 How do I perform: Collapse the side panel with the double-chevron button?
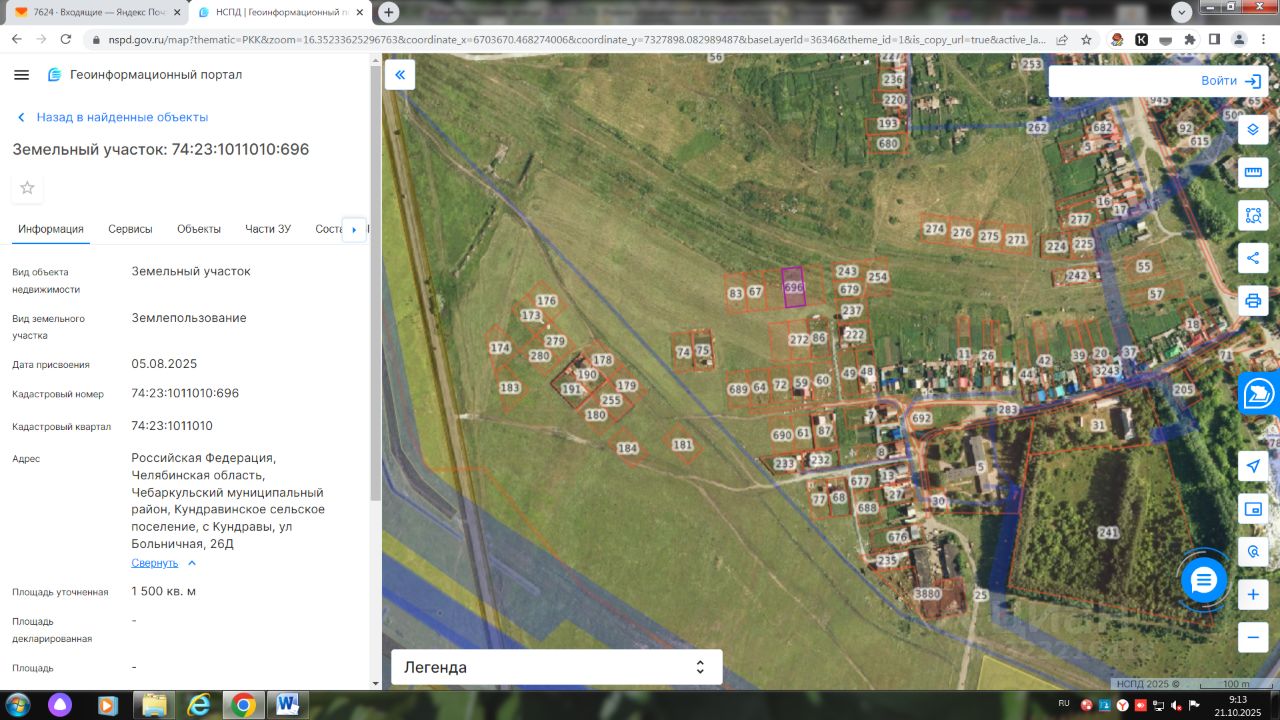(x=400, y=75)
